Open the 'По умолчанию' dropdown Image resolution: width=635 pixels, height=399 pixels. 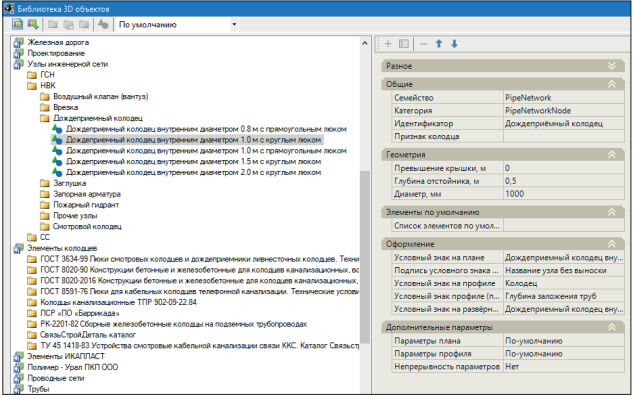point(234,25)
